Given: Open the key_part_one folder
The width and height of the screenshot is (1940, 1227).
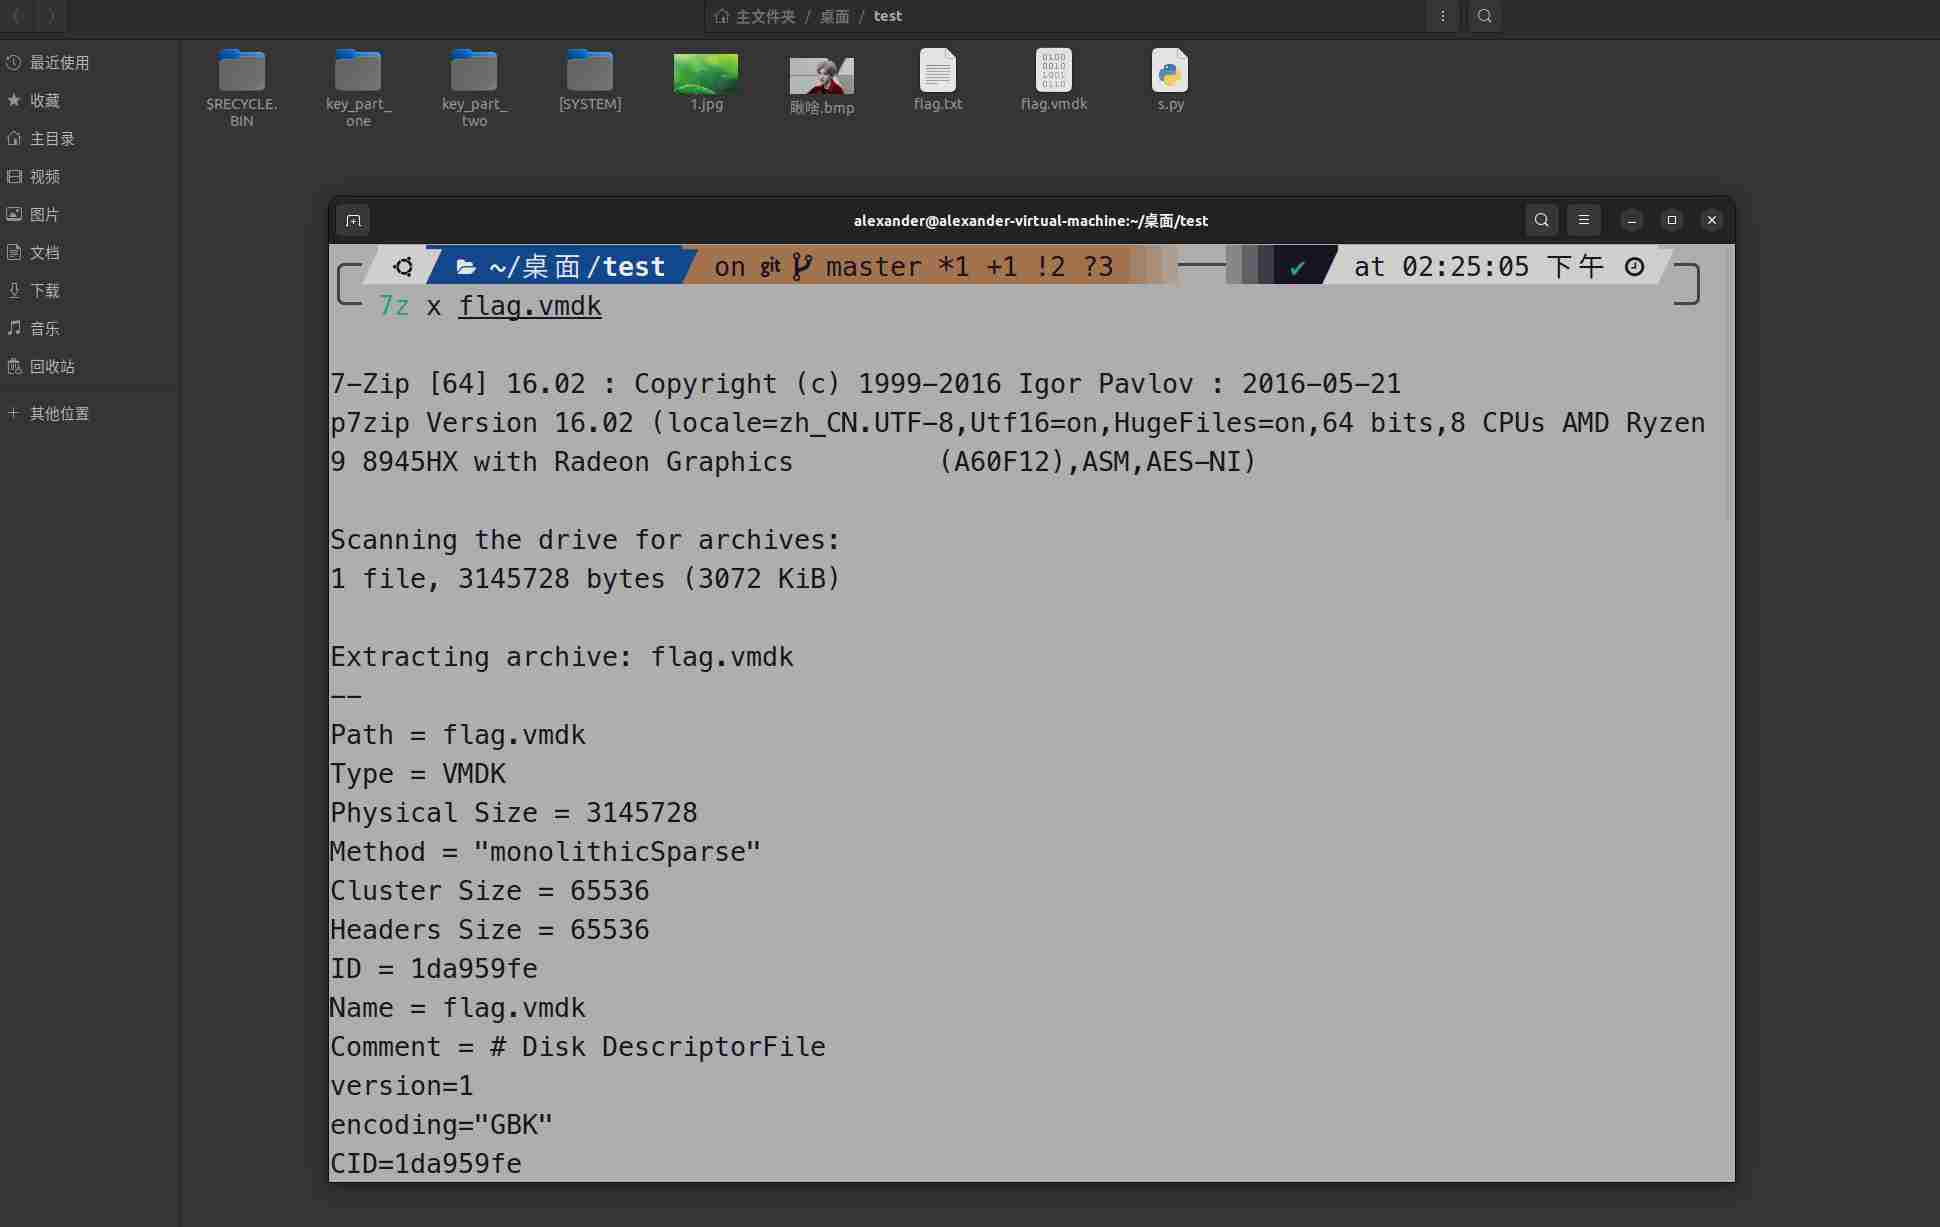Looking at the screenshot, I should 358,72.
